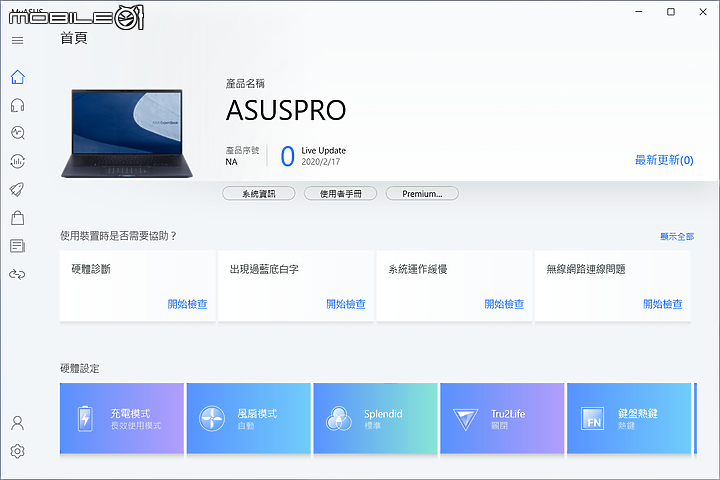
Task: Open 最新更新(0) link
Action: coord(664,160)
